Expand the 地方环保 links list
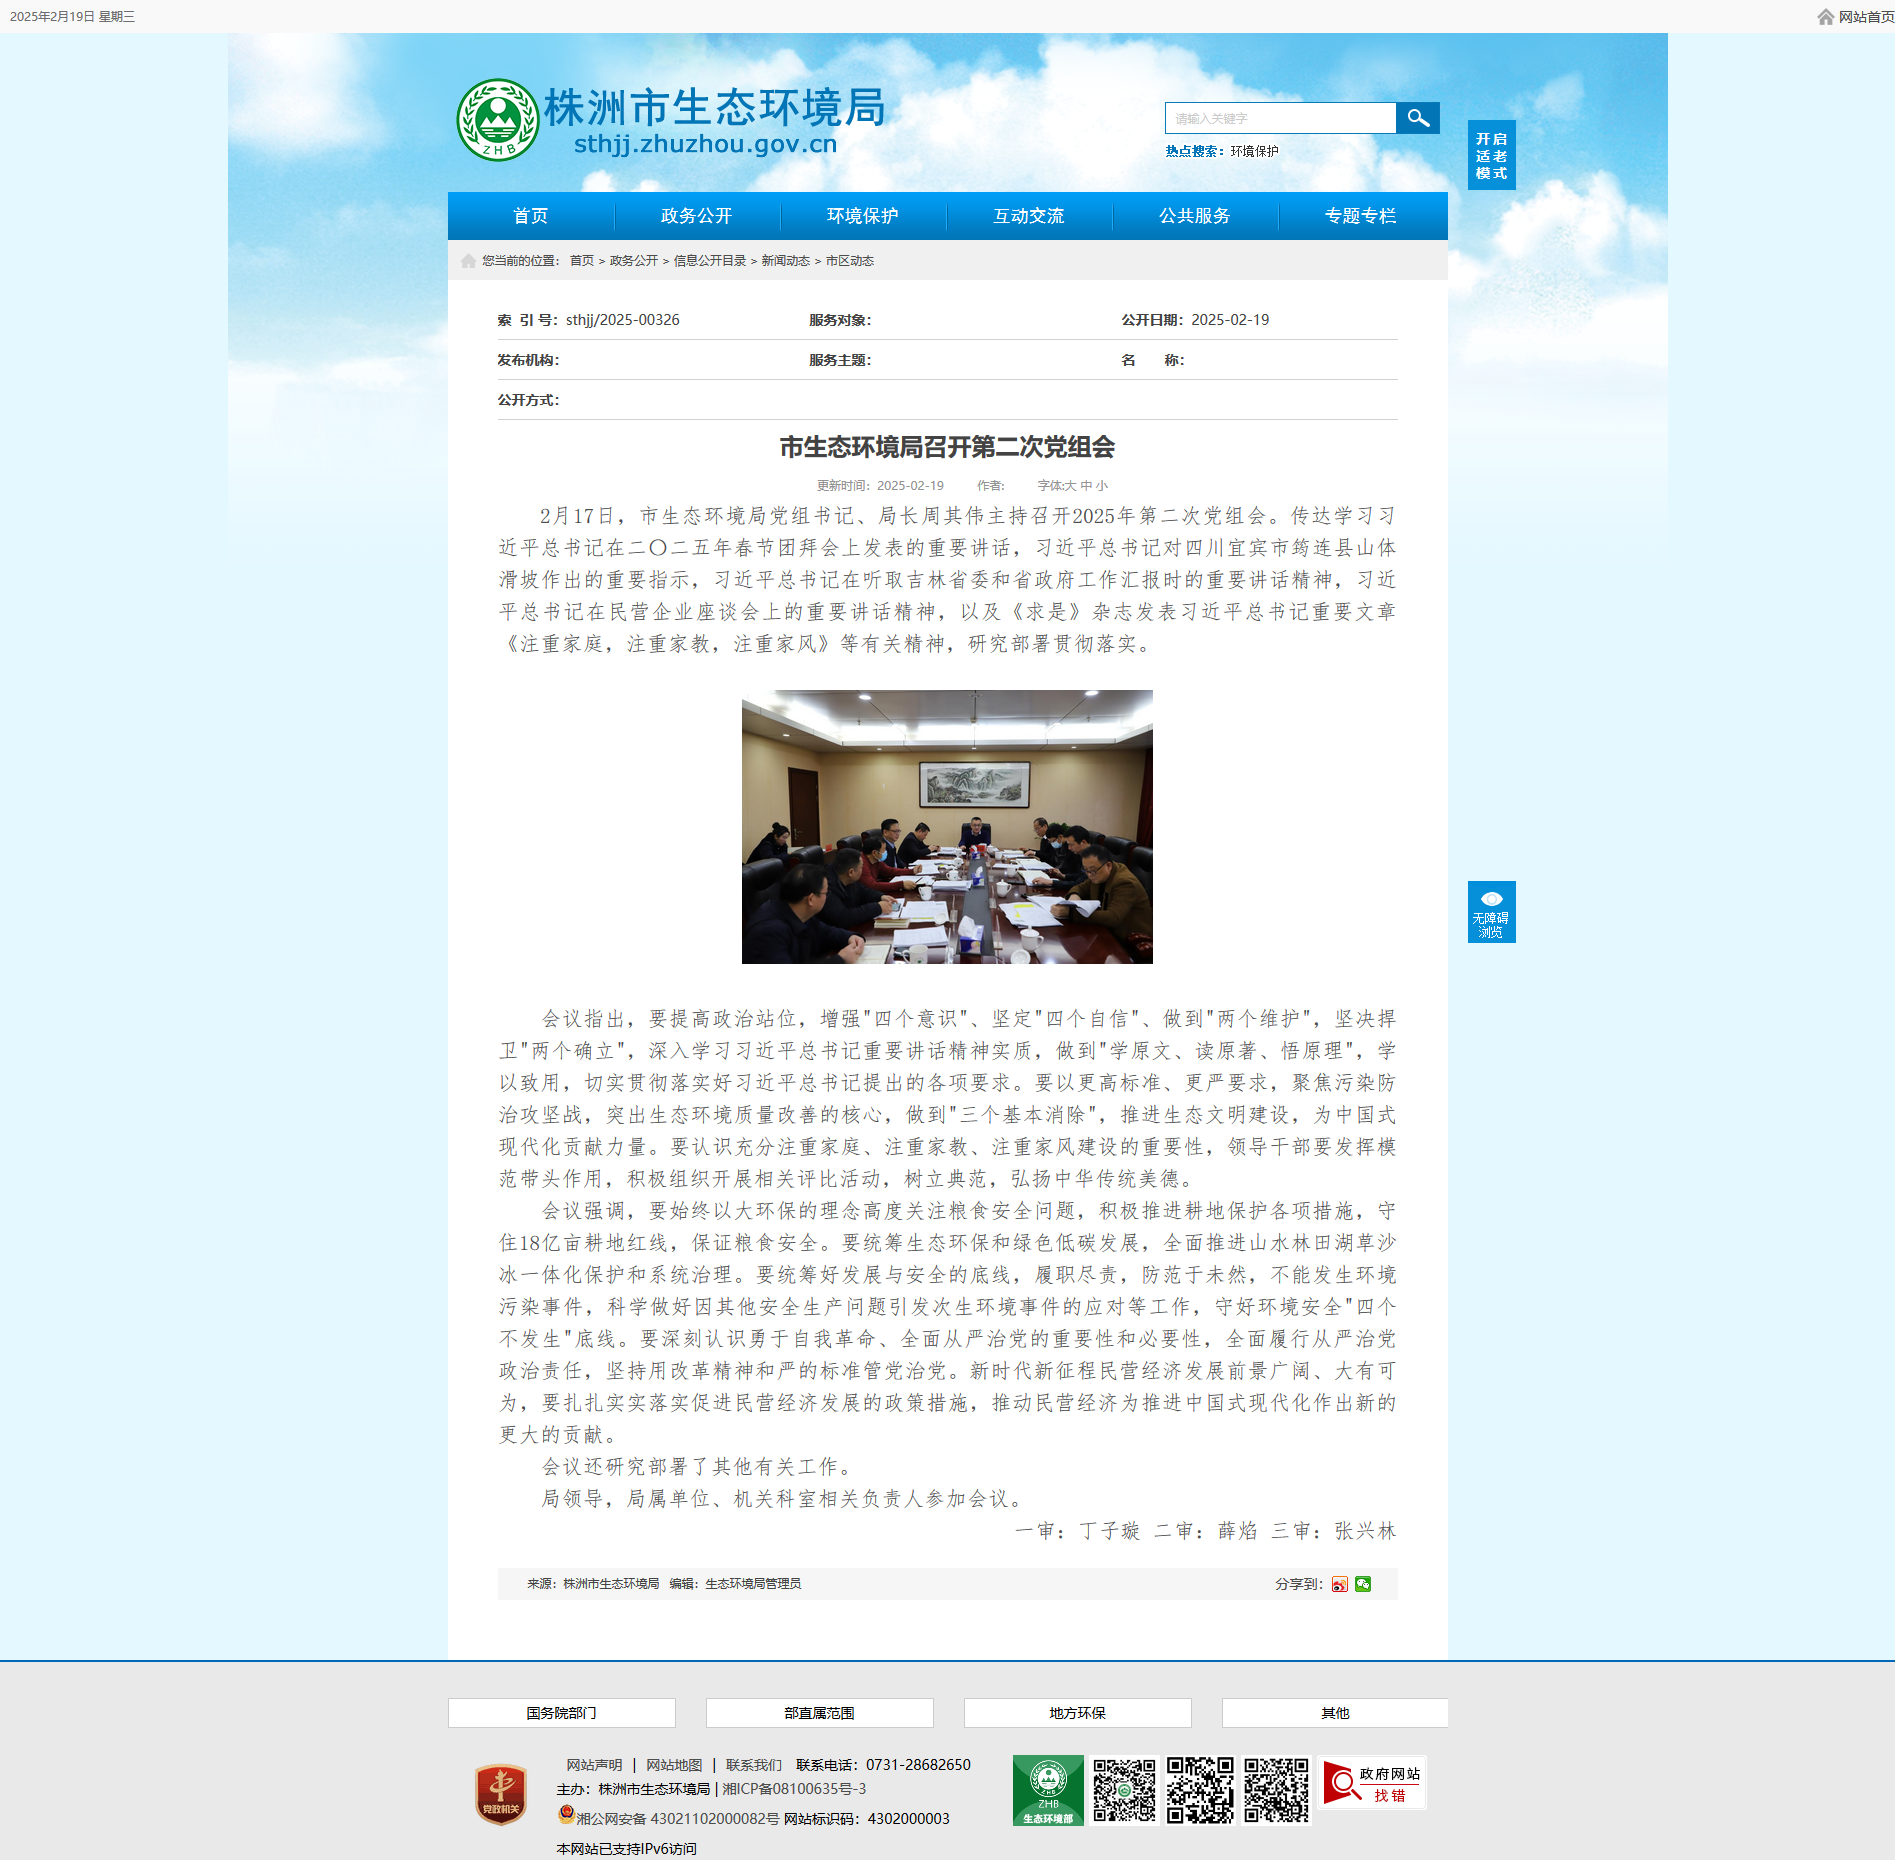Image resolution: width=1895 pixels, height=1860 pixels. [1077, 1713]
